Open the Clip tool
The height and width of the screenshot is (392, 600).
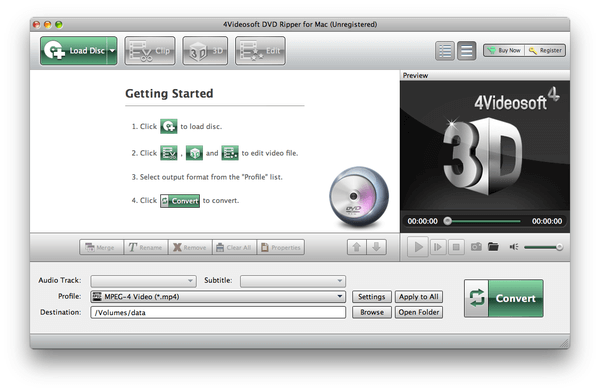point(150,51)
